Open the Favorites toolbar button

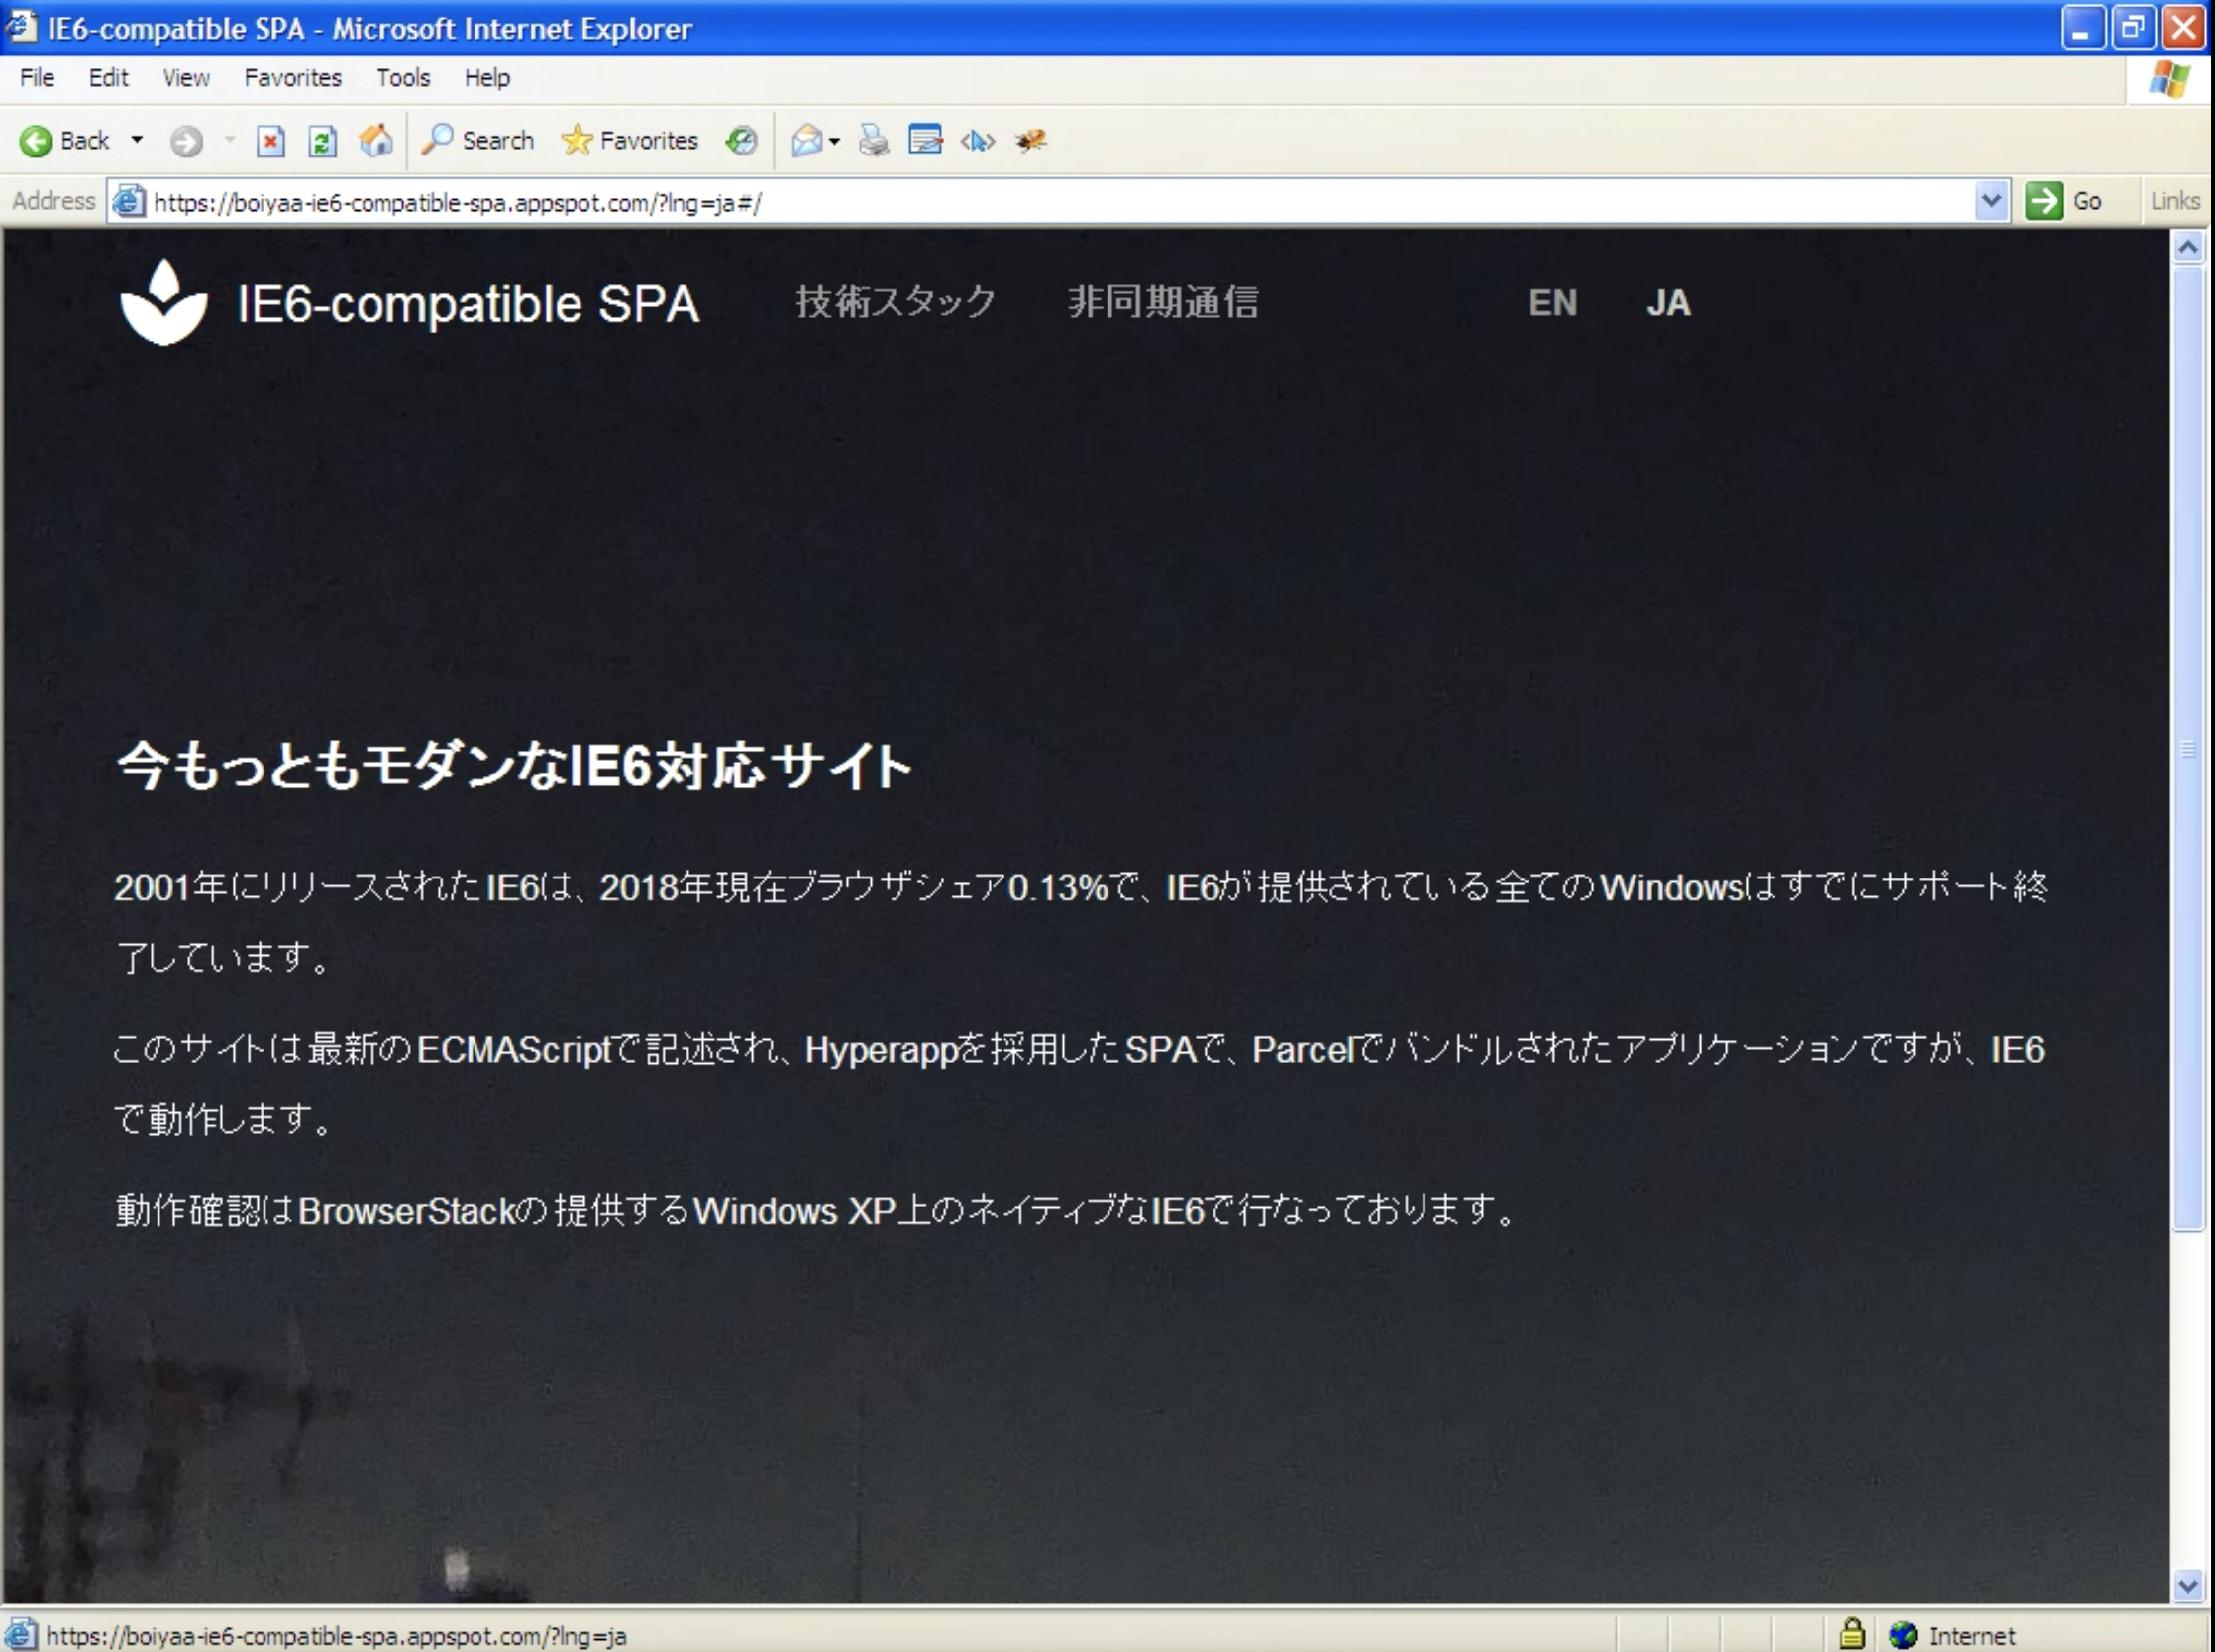pyautogui.click(x=629, y=140)
